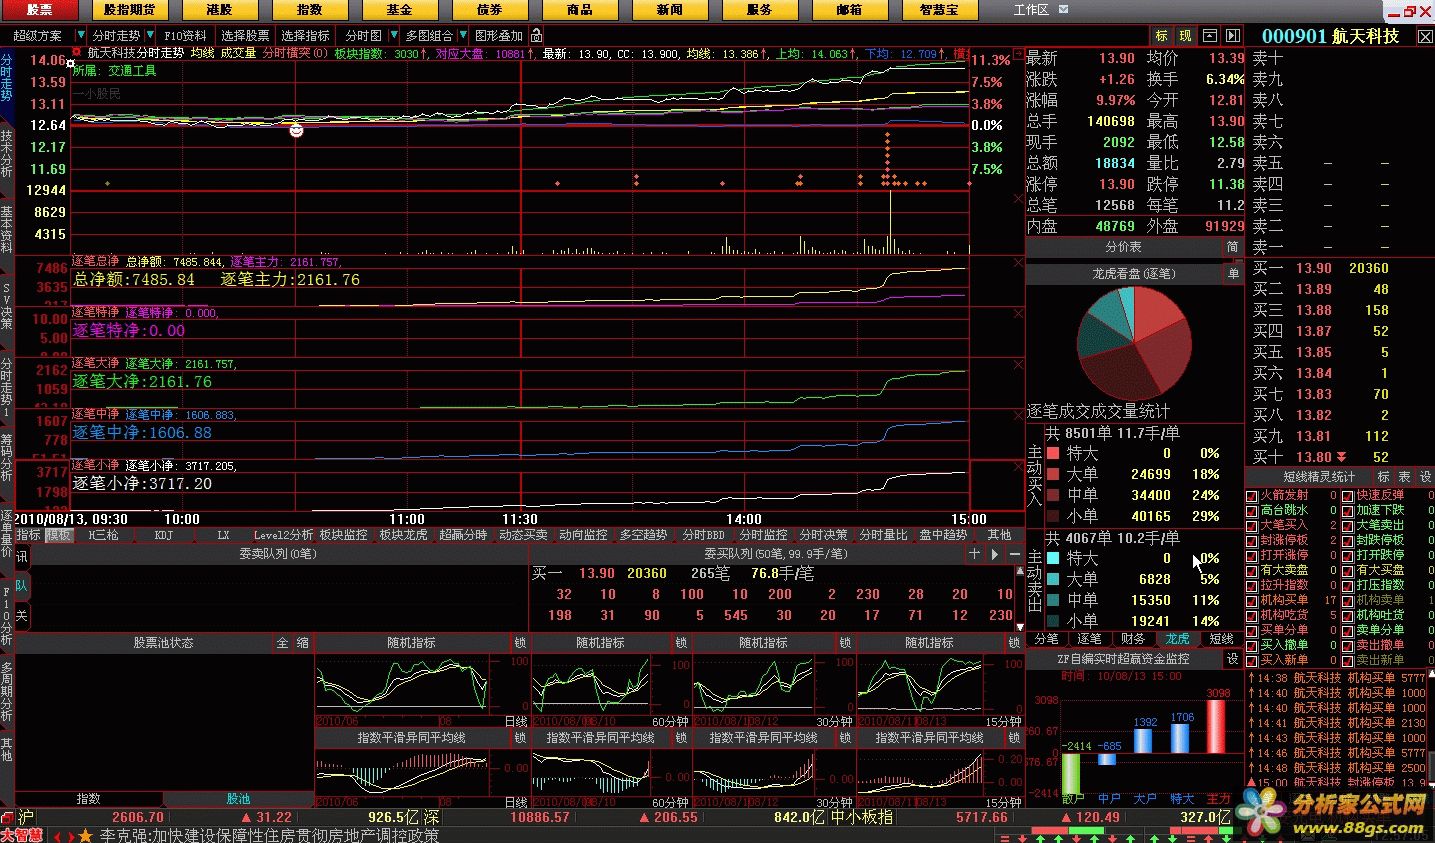
Task: Click the 选择指标 toolbar button
Action: tap(305, 35)
